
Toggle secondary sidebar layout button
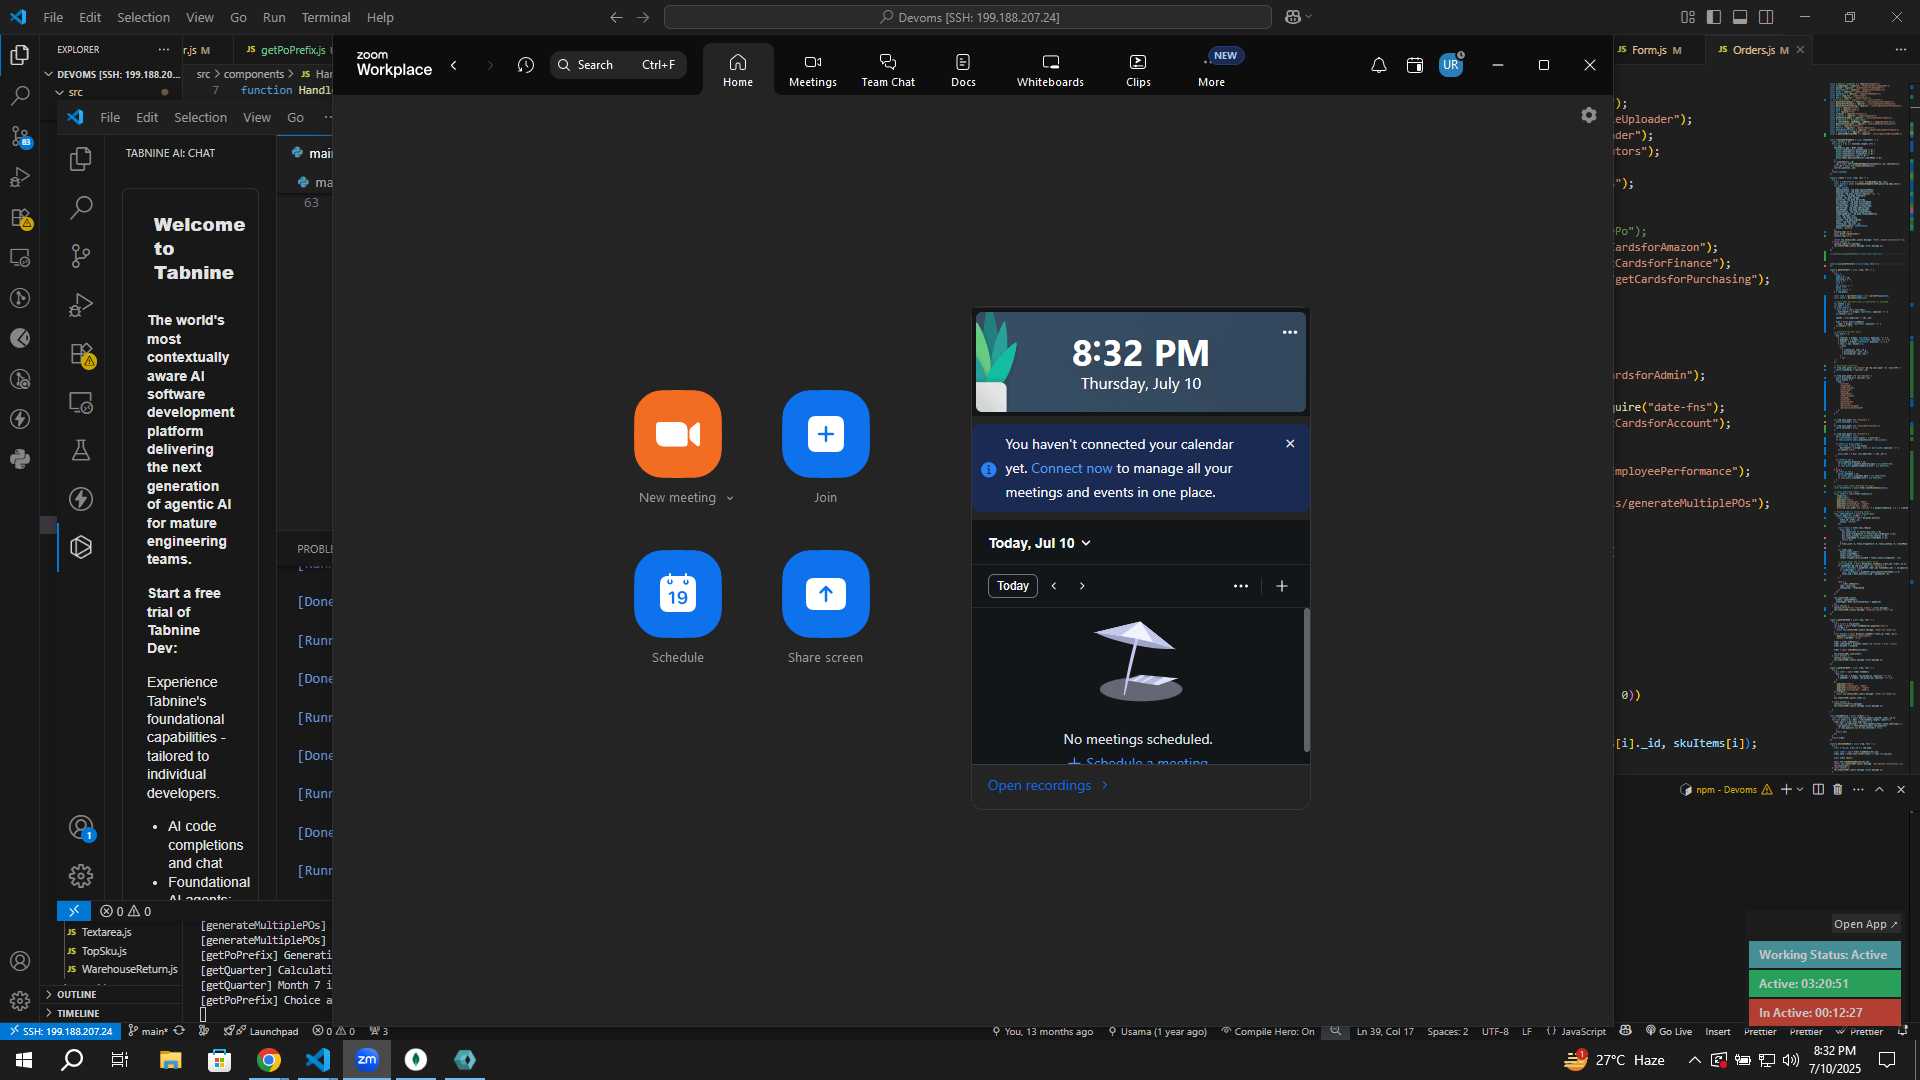click(1766, 17)
